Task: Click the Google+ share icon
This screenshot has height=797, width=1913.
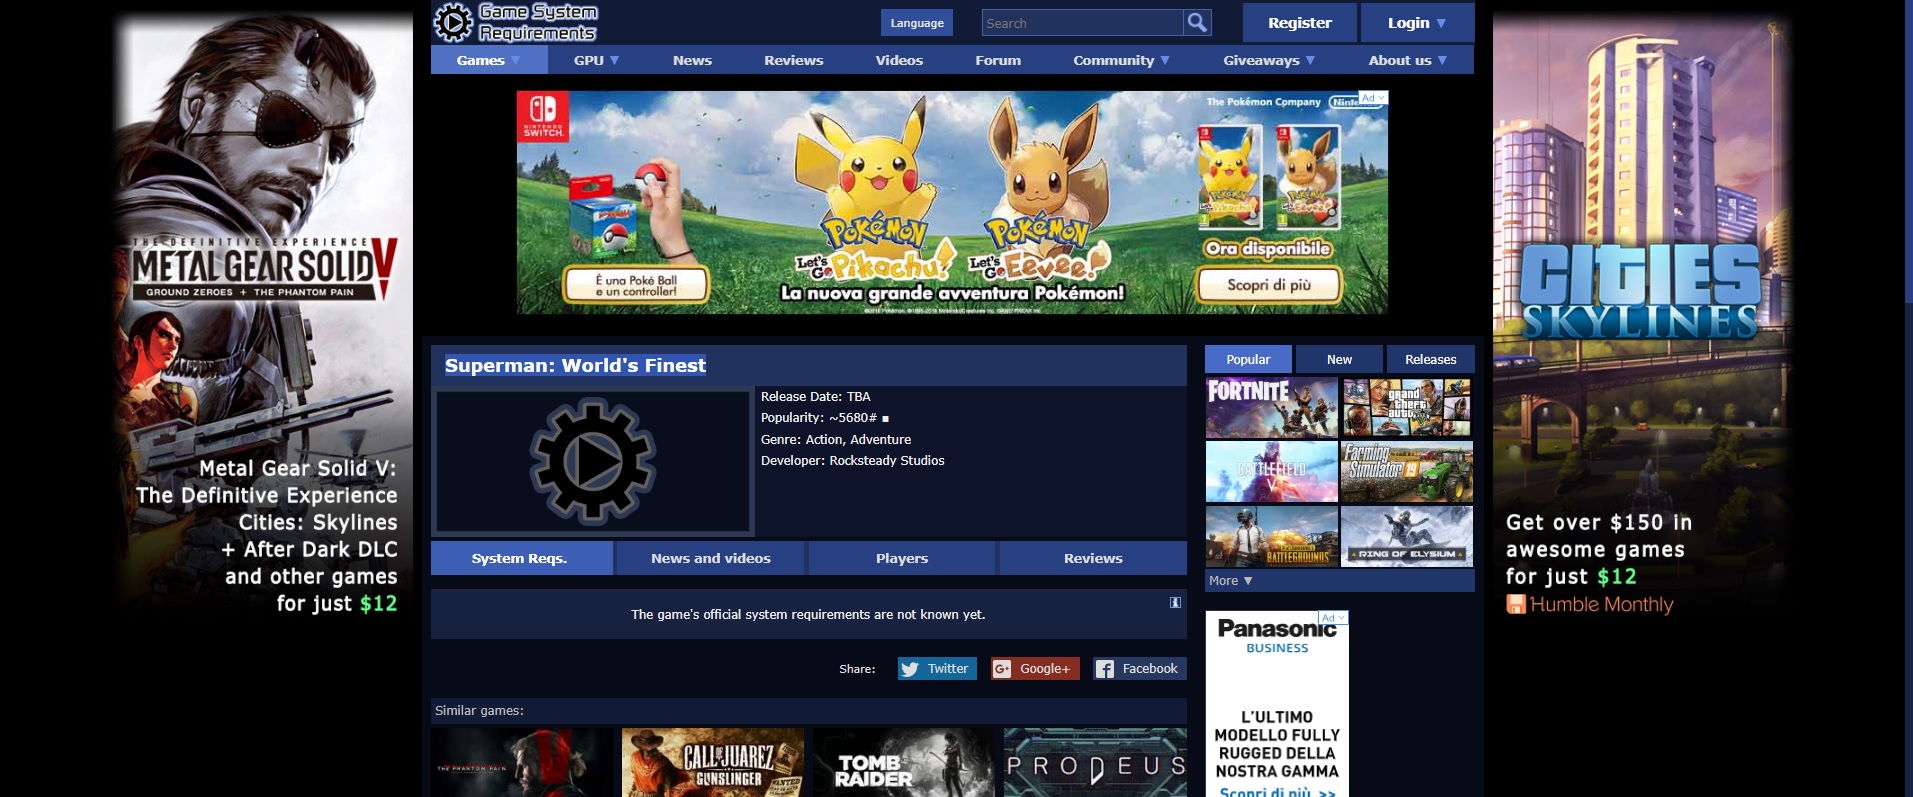Action: coord(1002,669)
